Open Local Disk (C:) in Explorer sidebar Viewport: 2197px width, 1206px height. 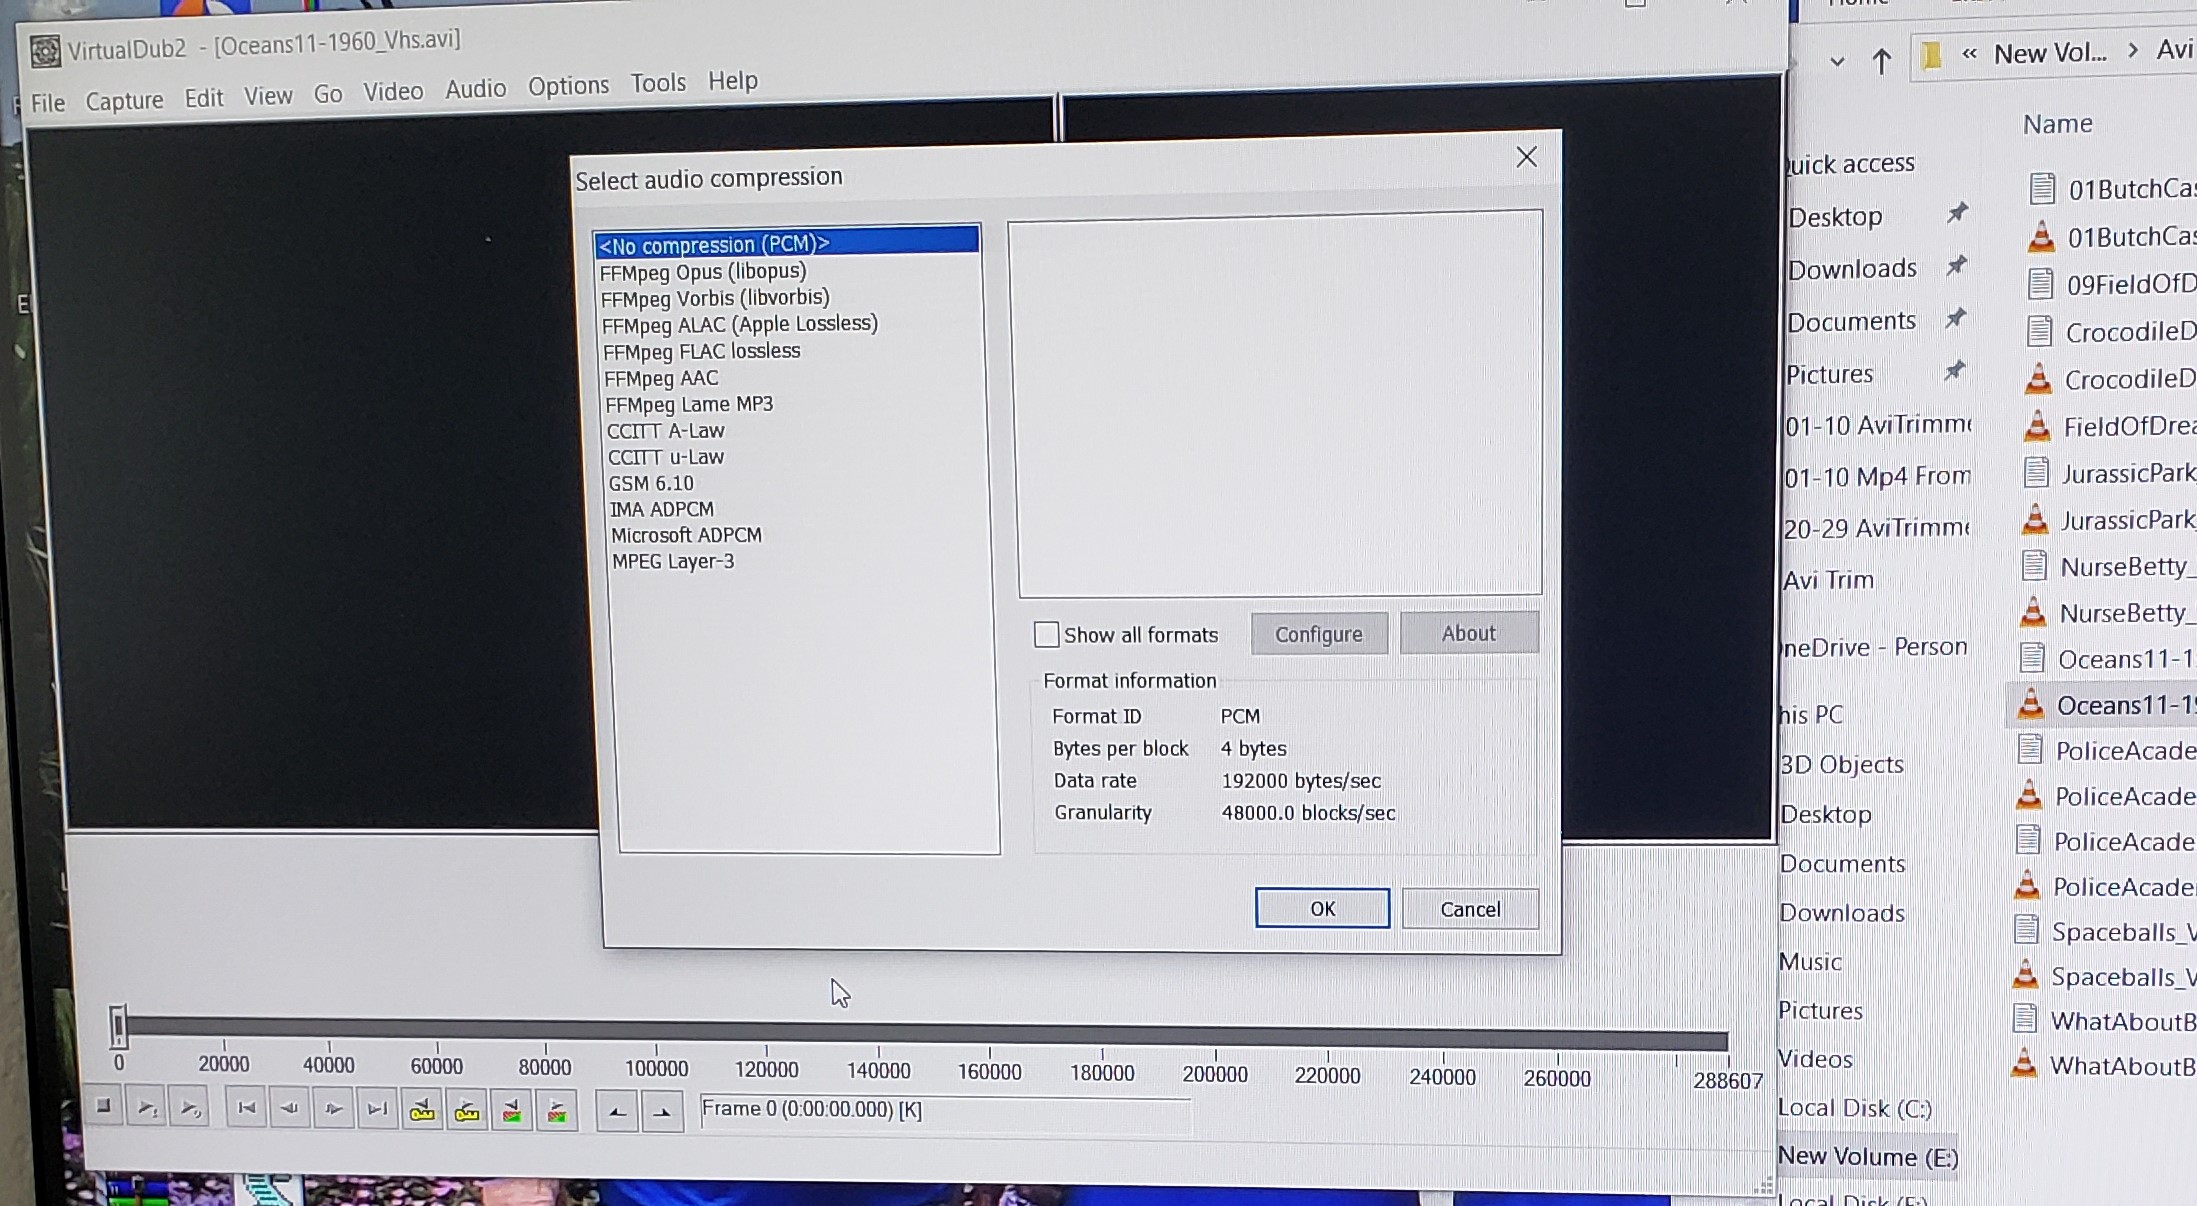tap(1855, 1108)
